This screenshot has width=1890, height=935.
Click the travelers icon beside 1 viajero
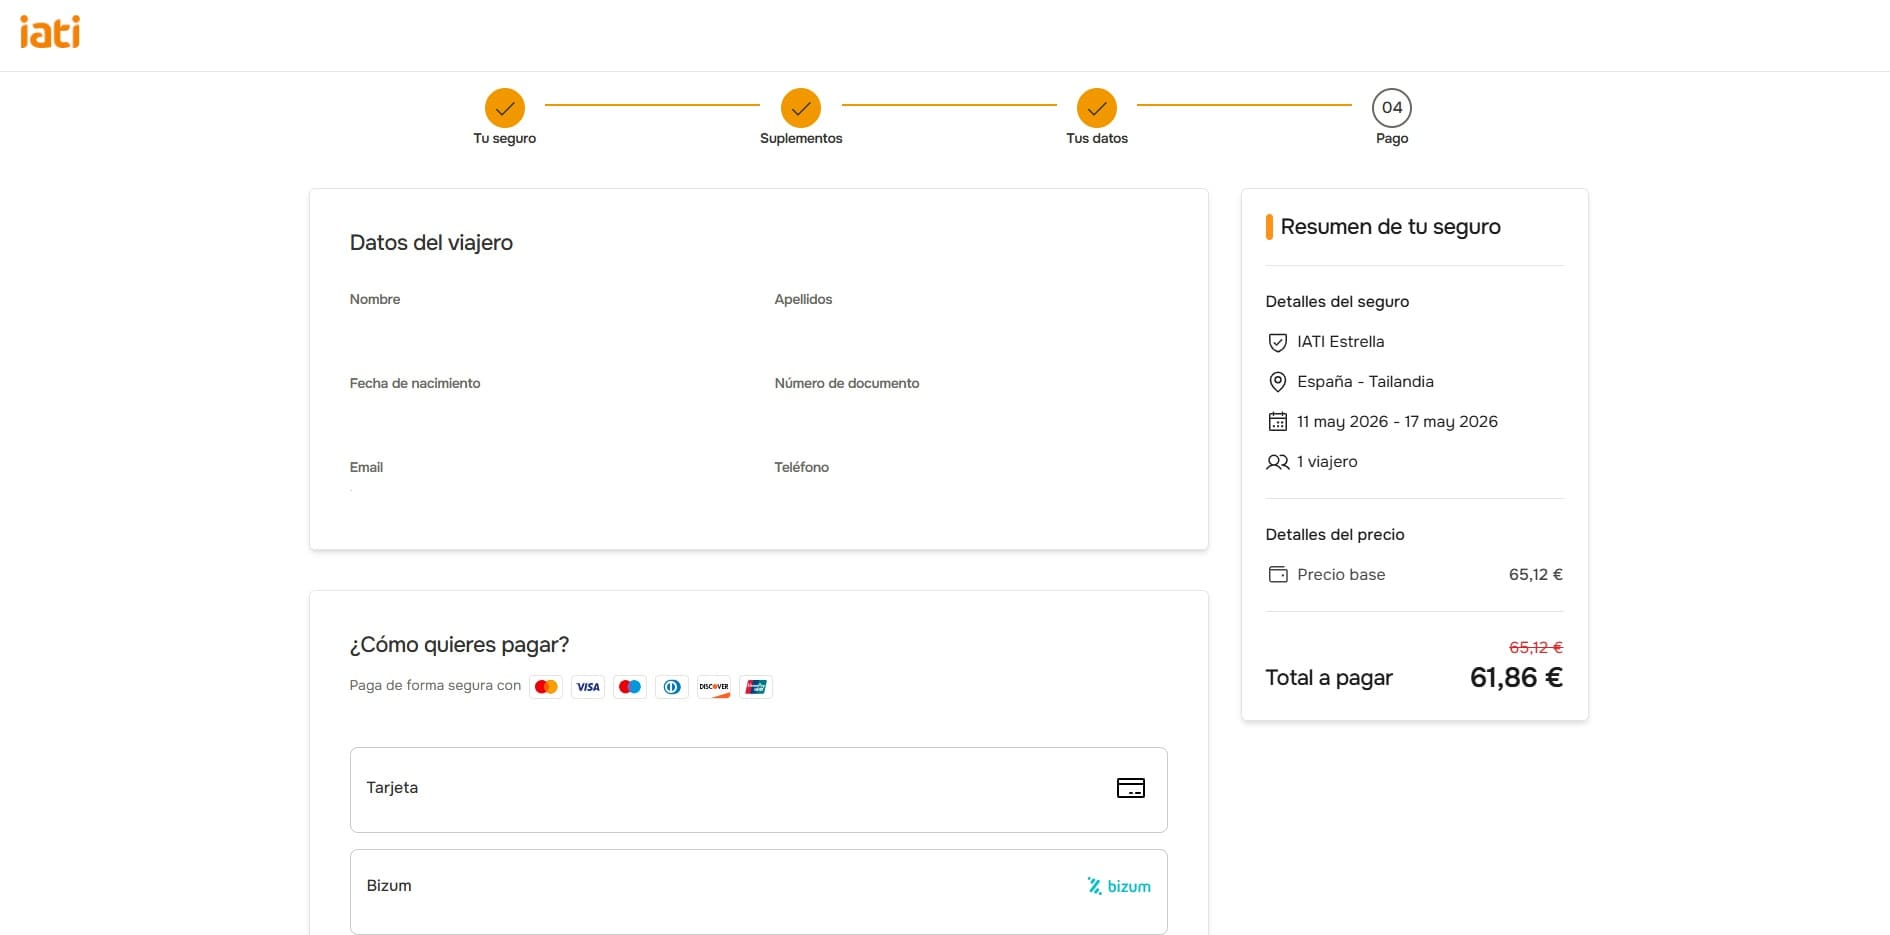point(1277,462)
